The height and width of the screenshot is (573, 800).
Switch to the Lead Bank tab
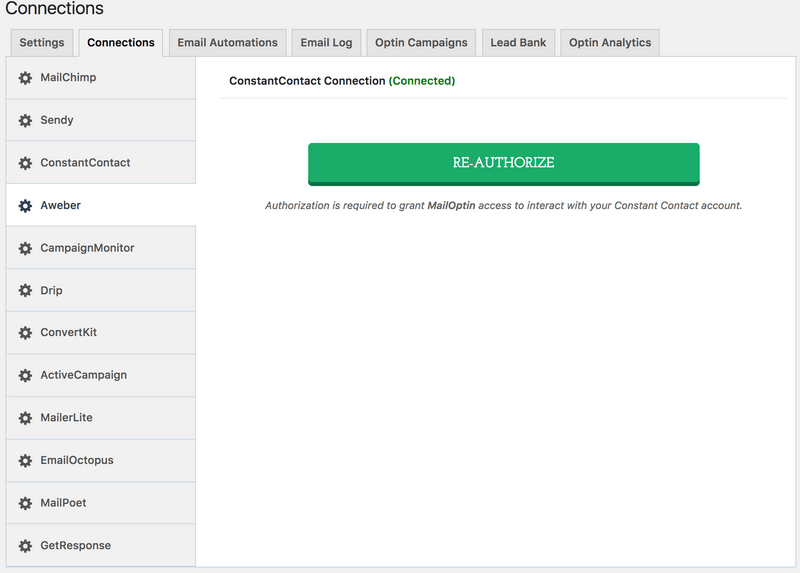click(x=518, y=43)
